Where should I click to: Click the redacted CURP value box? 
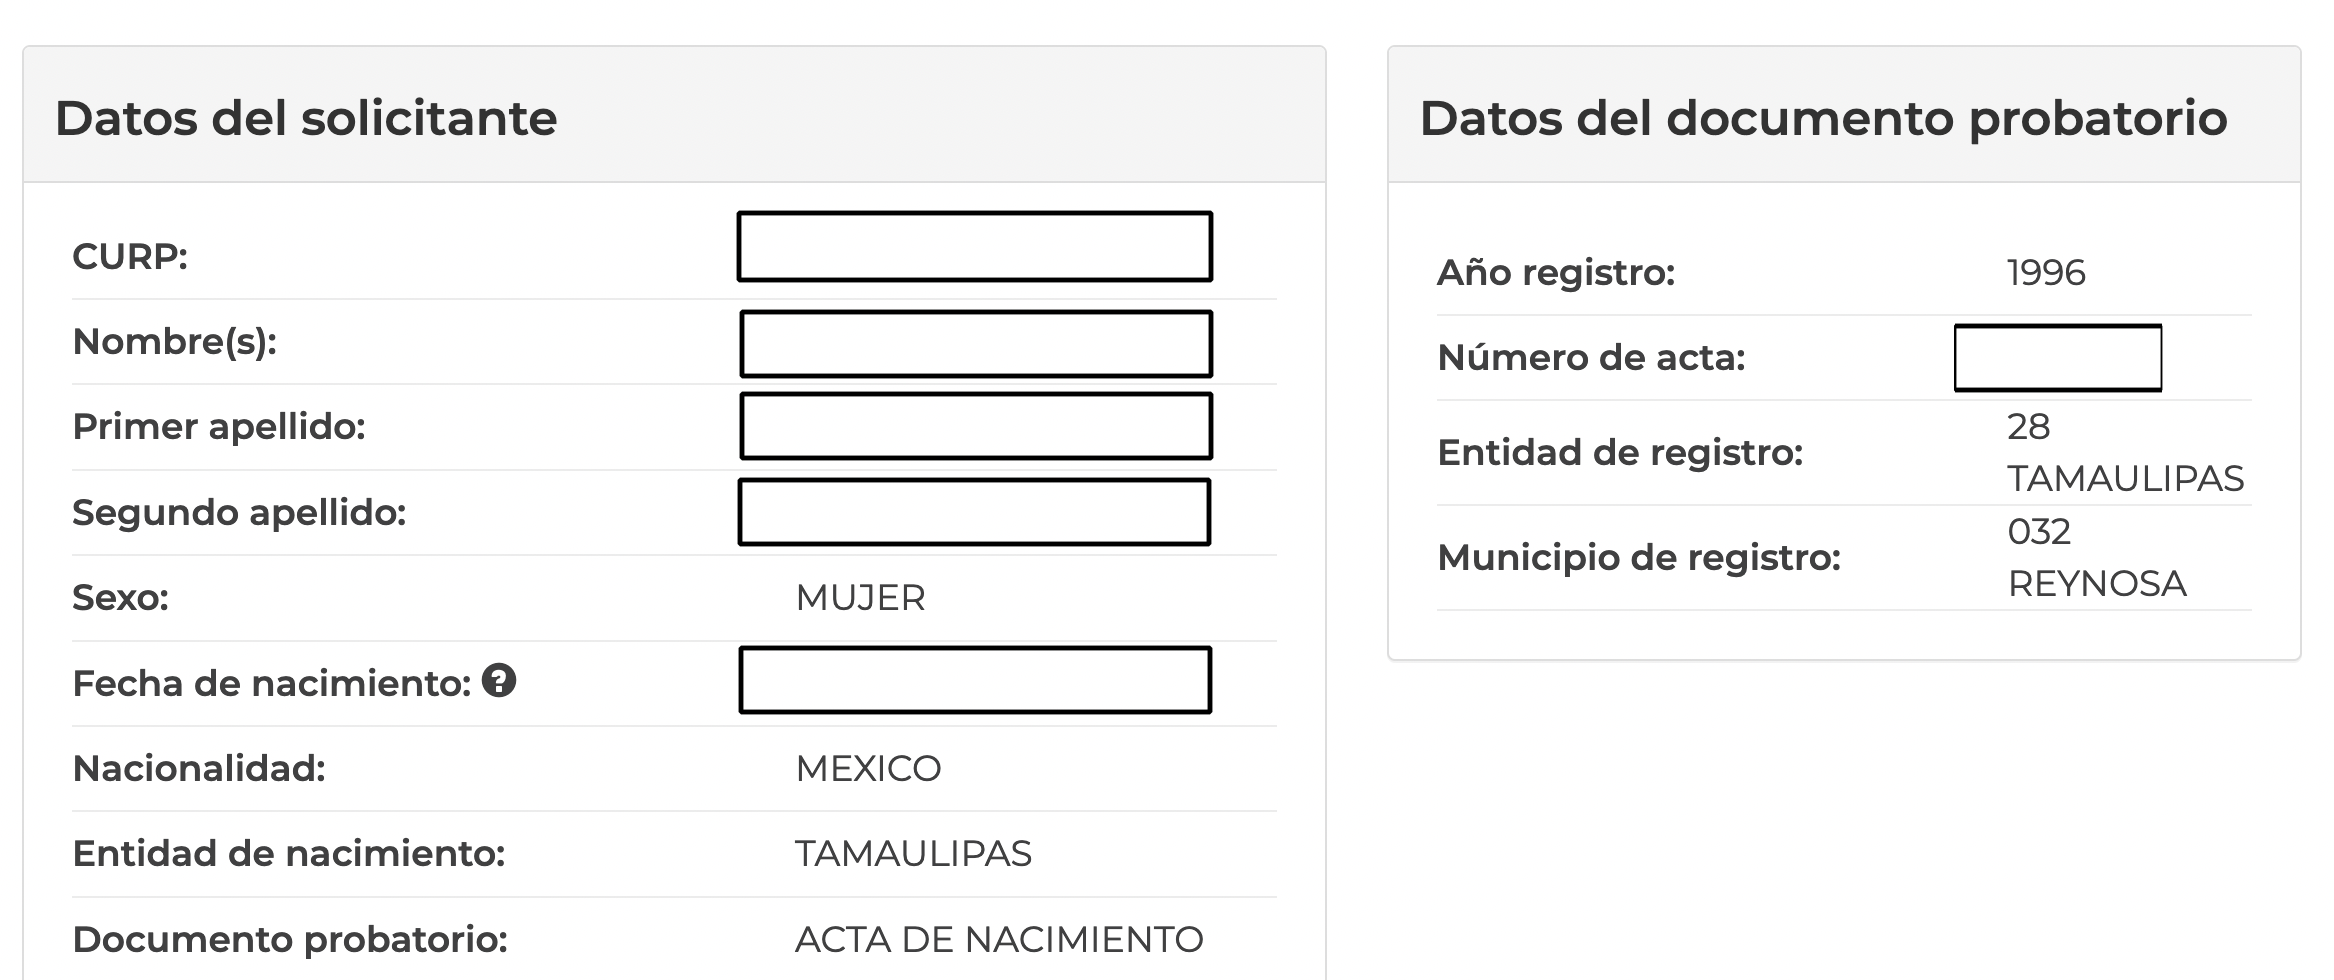pyautogui.click(x=974, y=246)
